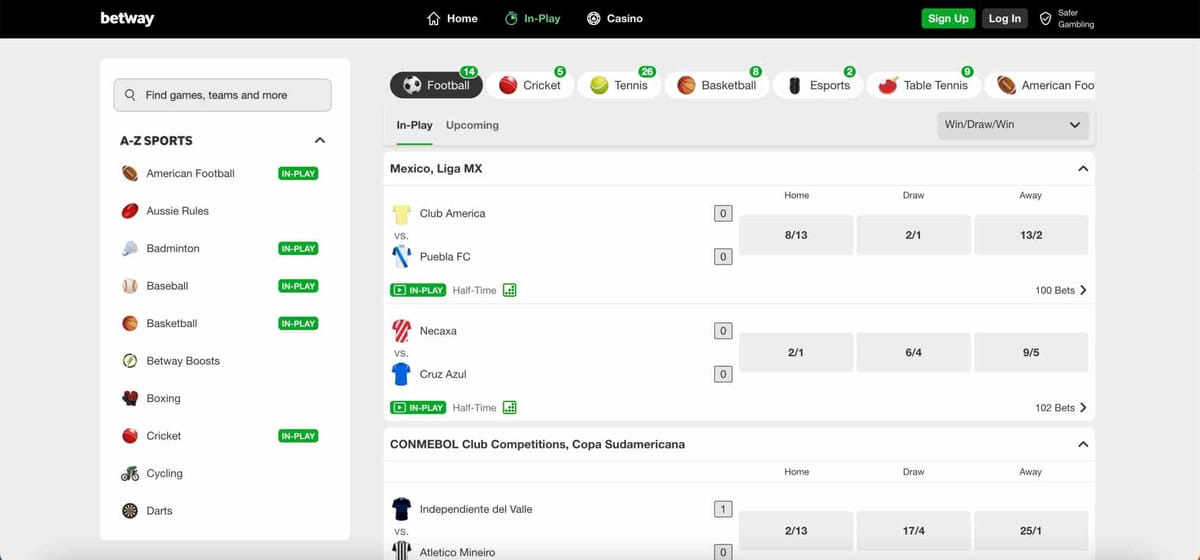Click Atletico Mineiro striped jersey icon
Image resolution: width=1200 pixels, height=560 pixels.
click(401, 551)
